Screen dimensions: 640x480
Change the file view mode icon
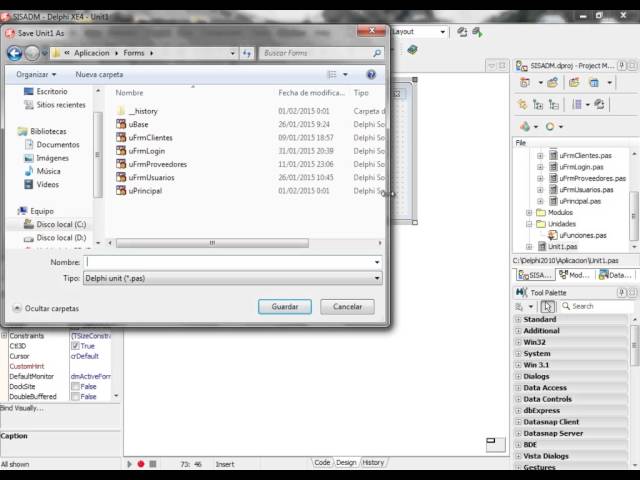pyautogui.click(x=332, y=74)
